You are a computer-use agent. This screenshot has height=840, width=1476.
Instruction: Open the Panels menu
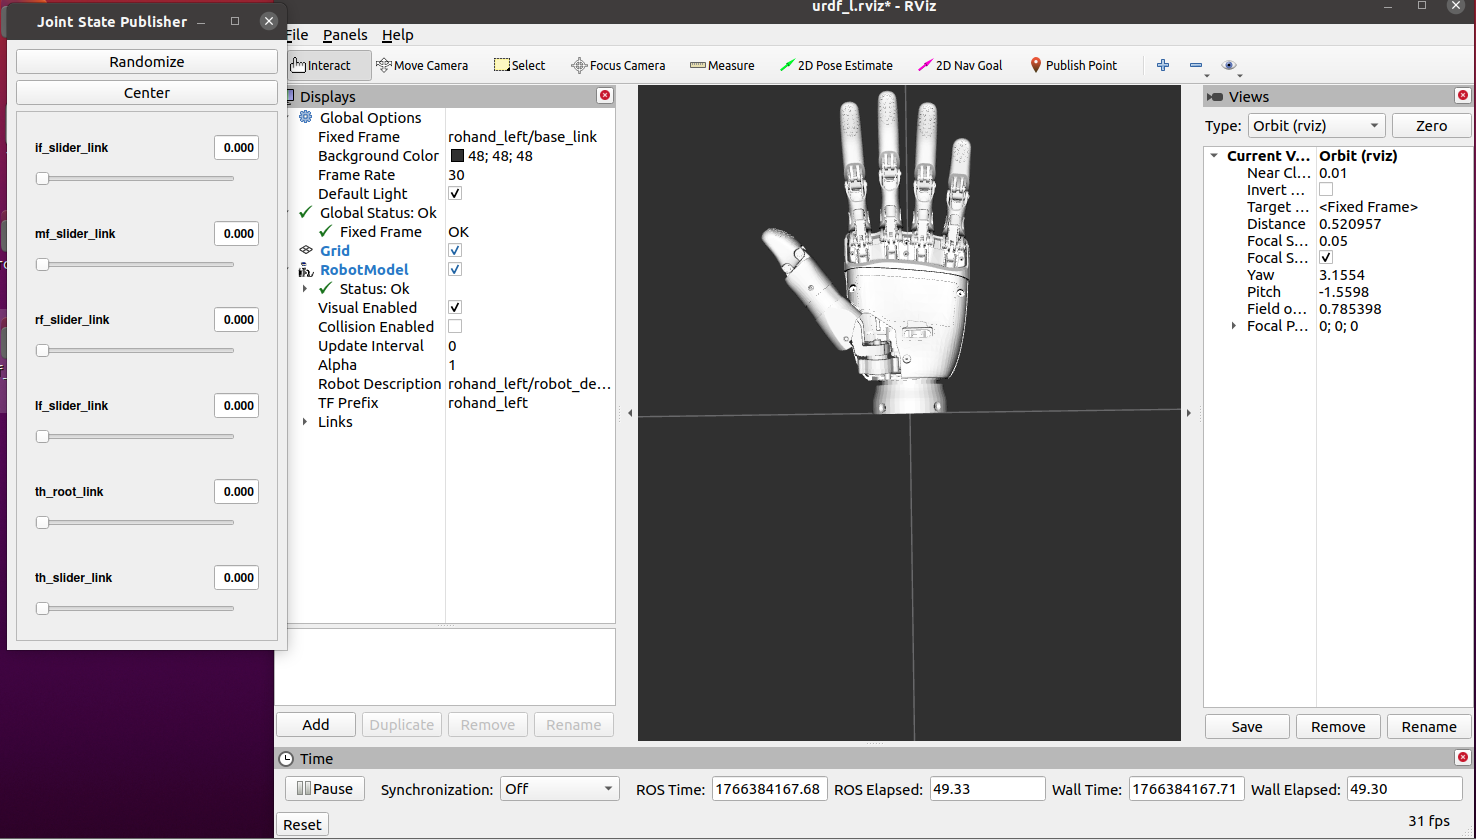[345, 35]
